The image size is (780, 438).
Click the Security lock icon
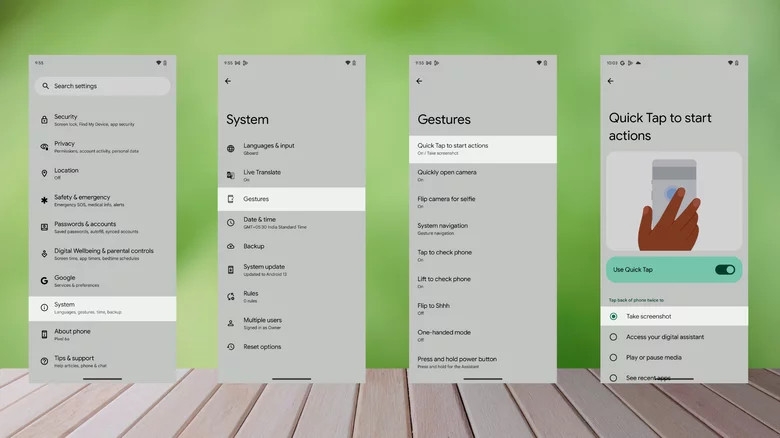click(44, 120)
